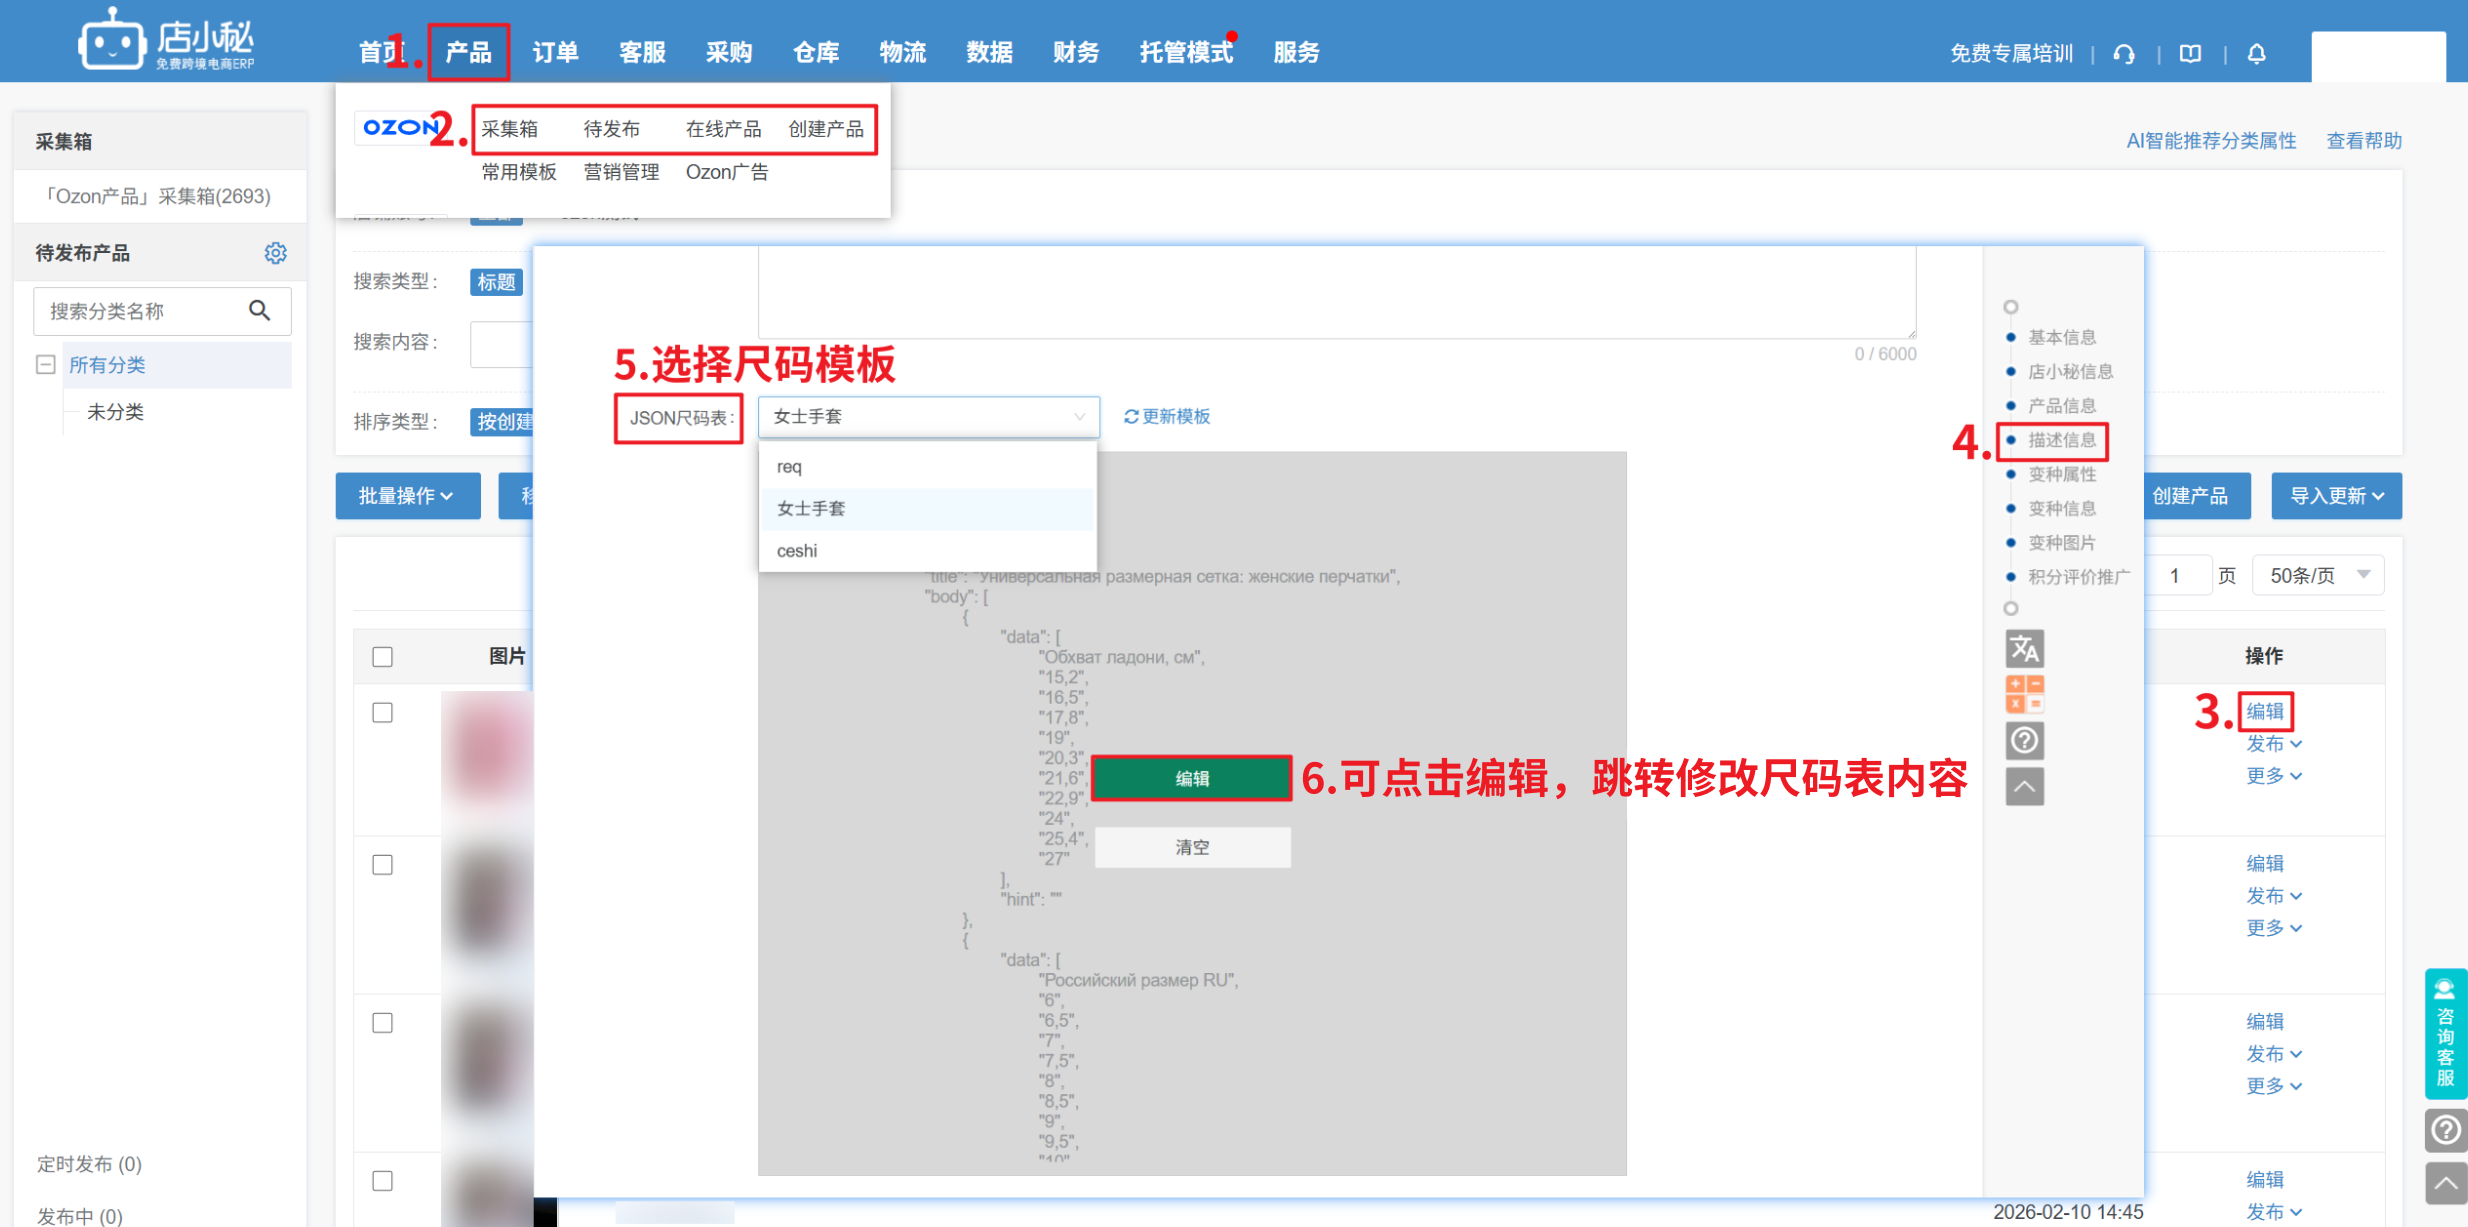Click the headset support icon in header
Screen dimensions: 2468x1227
(x=2124, y=54)
